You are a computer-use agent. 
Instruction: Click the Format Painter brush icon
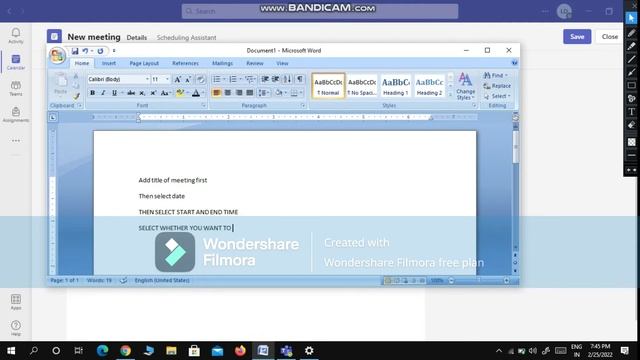click(76, 96)
